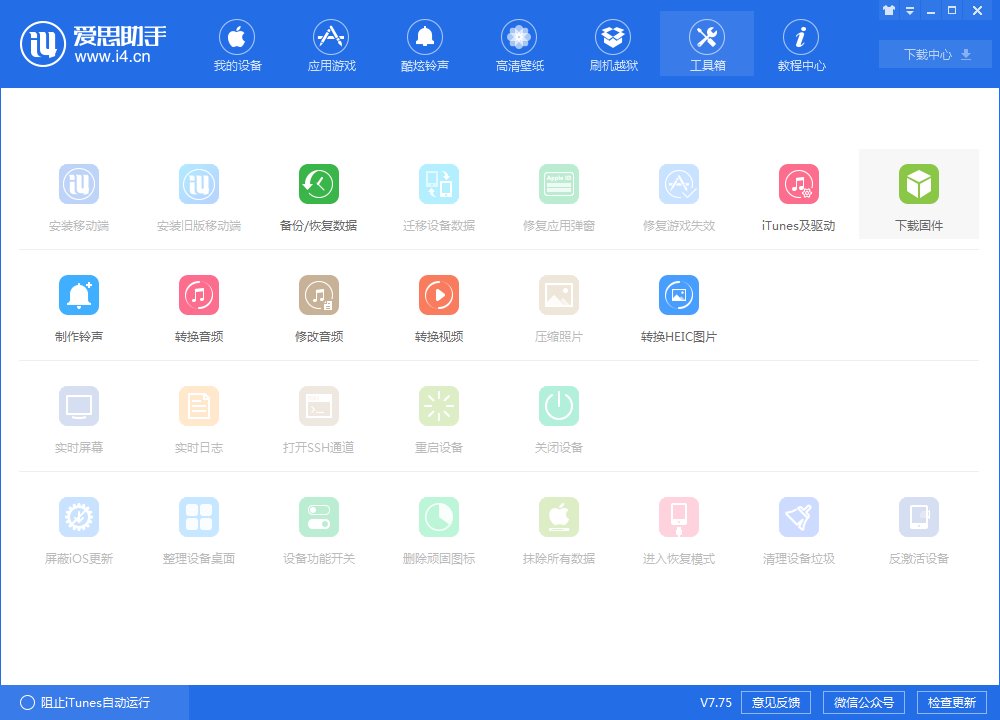Launch the 转换视频 video converter
1000x720 pixels.
[438, 305]
